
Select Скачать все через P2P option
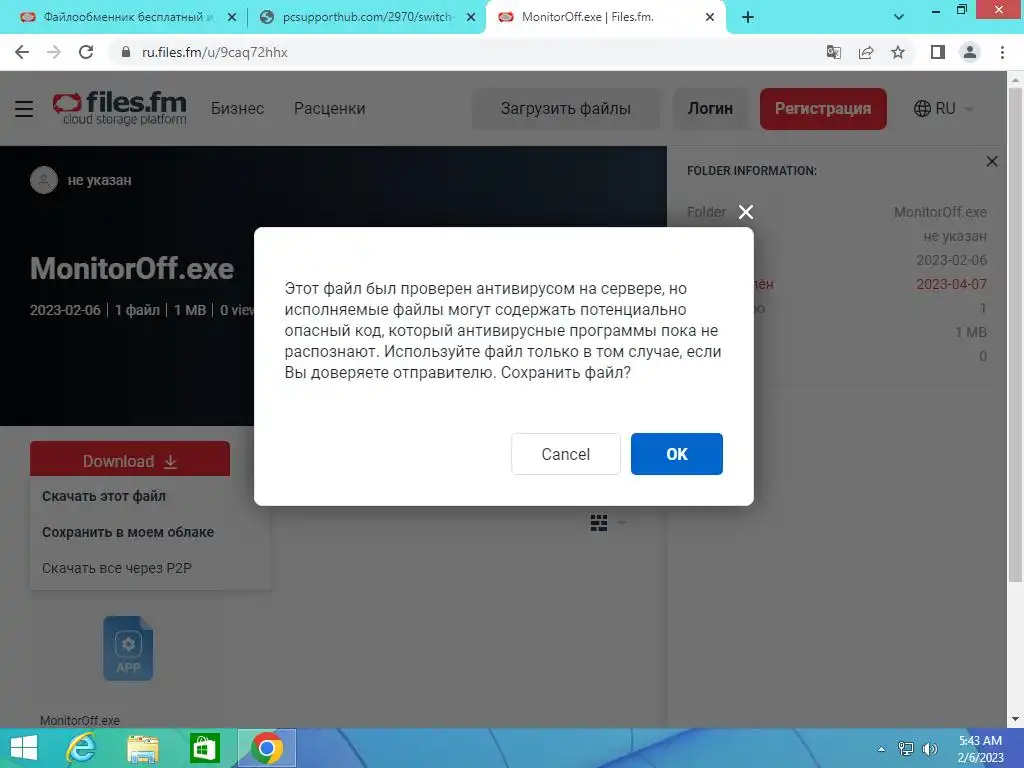coord(117,568)
